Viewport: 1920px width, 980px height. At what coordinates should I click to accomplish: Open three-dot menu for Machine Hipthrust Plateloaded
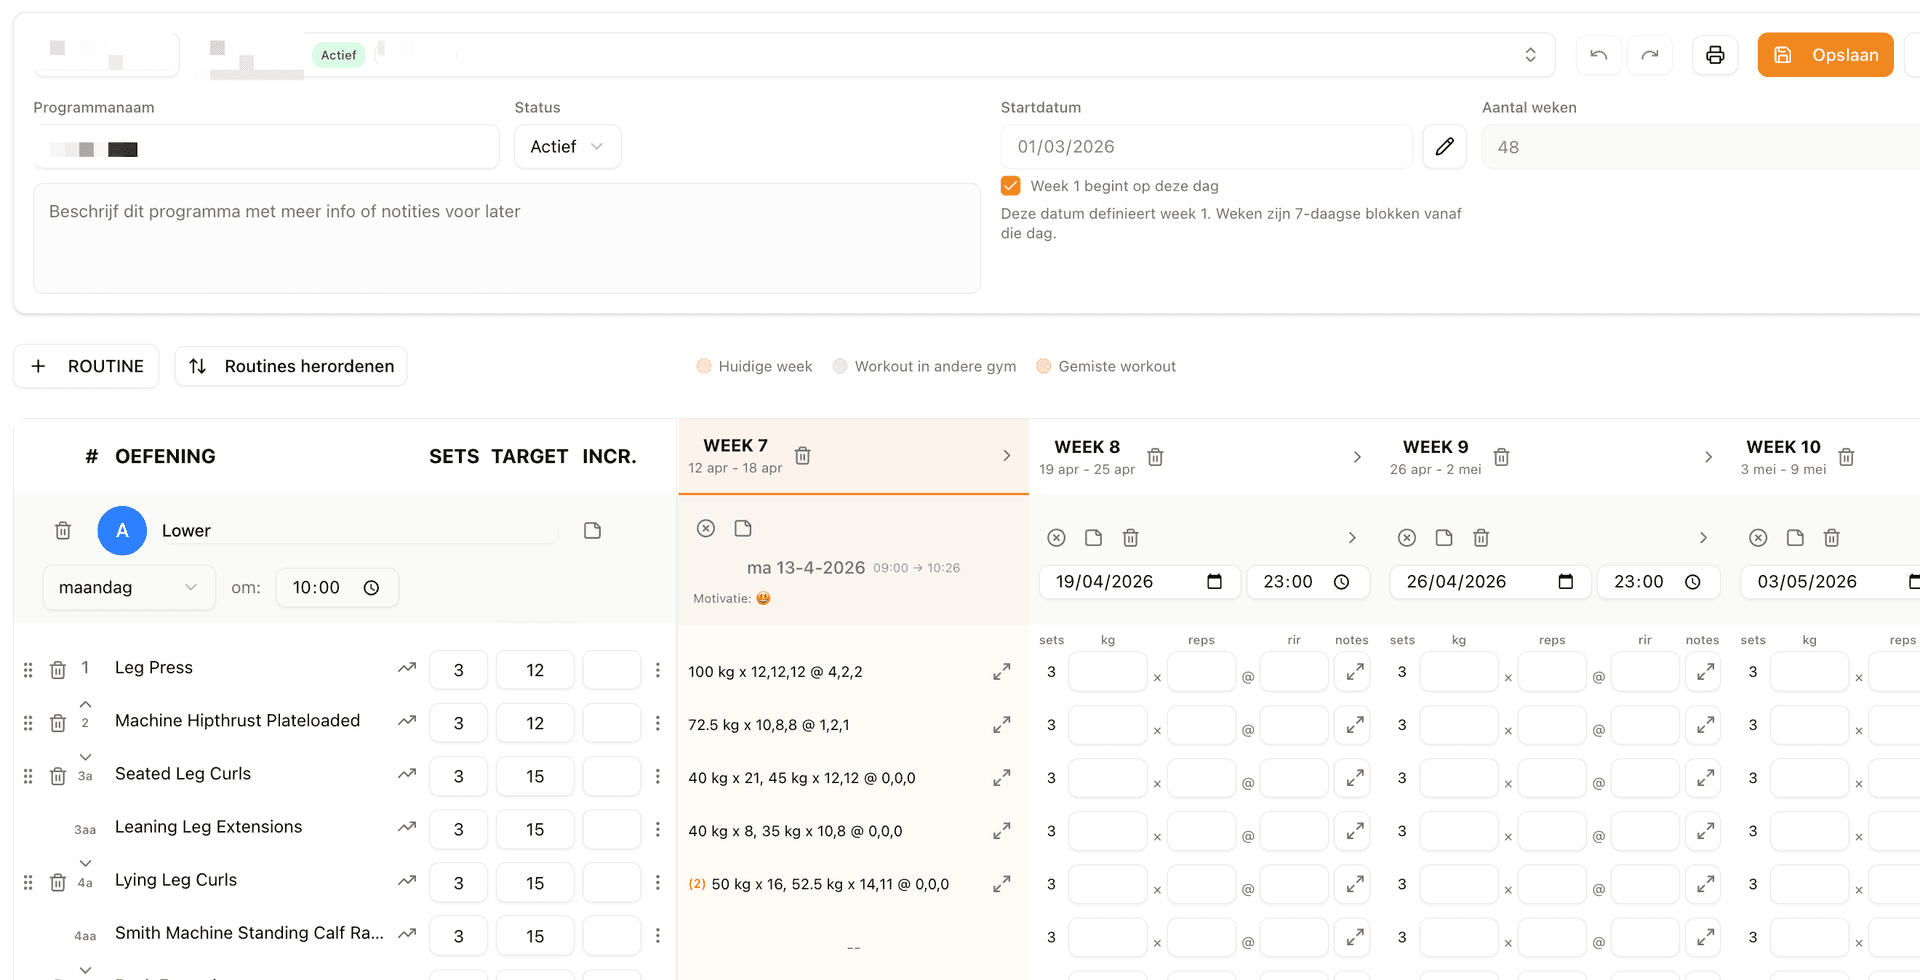657,723
